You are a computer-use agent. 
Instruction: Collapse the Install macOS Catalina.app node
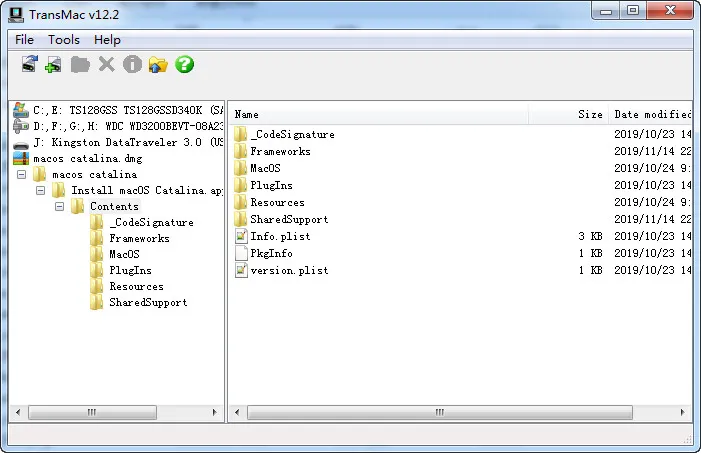click(40, 191)
